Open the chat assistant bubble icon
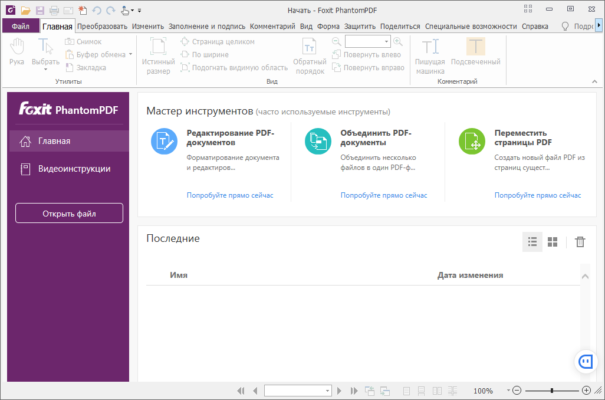 click(586, 361)
